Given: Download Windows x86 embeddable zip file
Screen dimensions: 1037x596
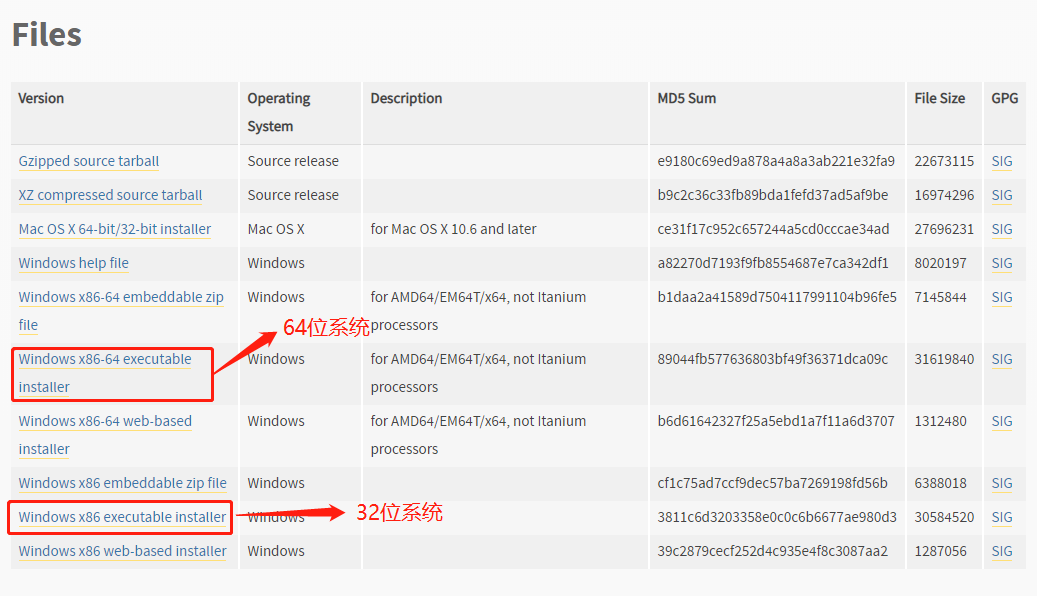Looking at the screenshot, I should [123, 483].
